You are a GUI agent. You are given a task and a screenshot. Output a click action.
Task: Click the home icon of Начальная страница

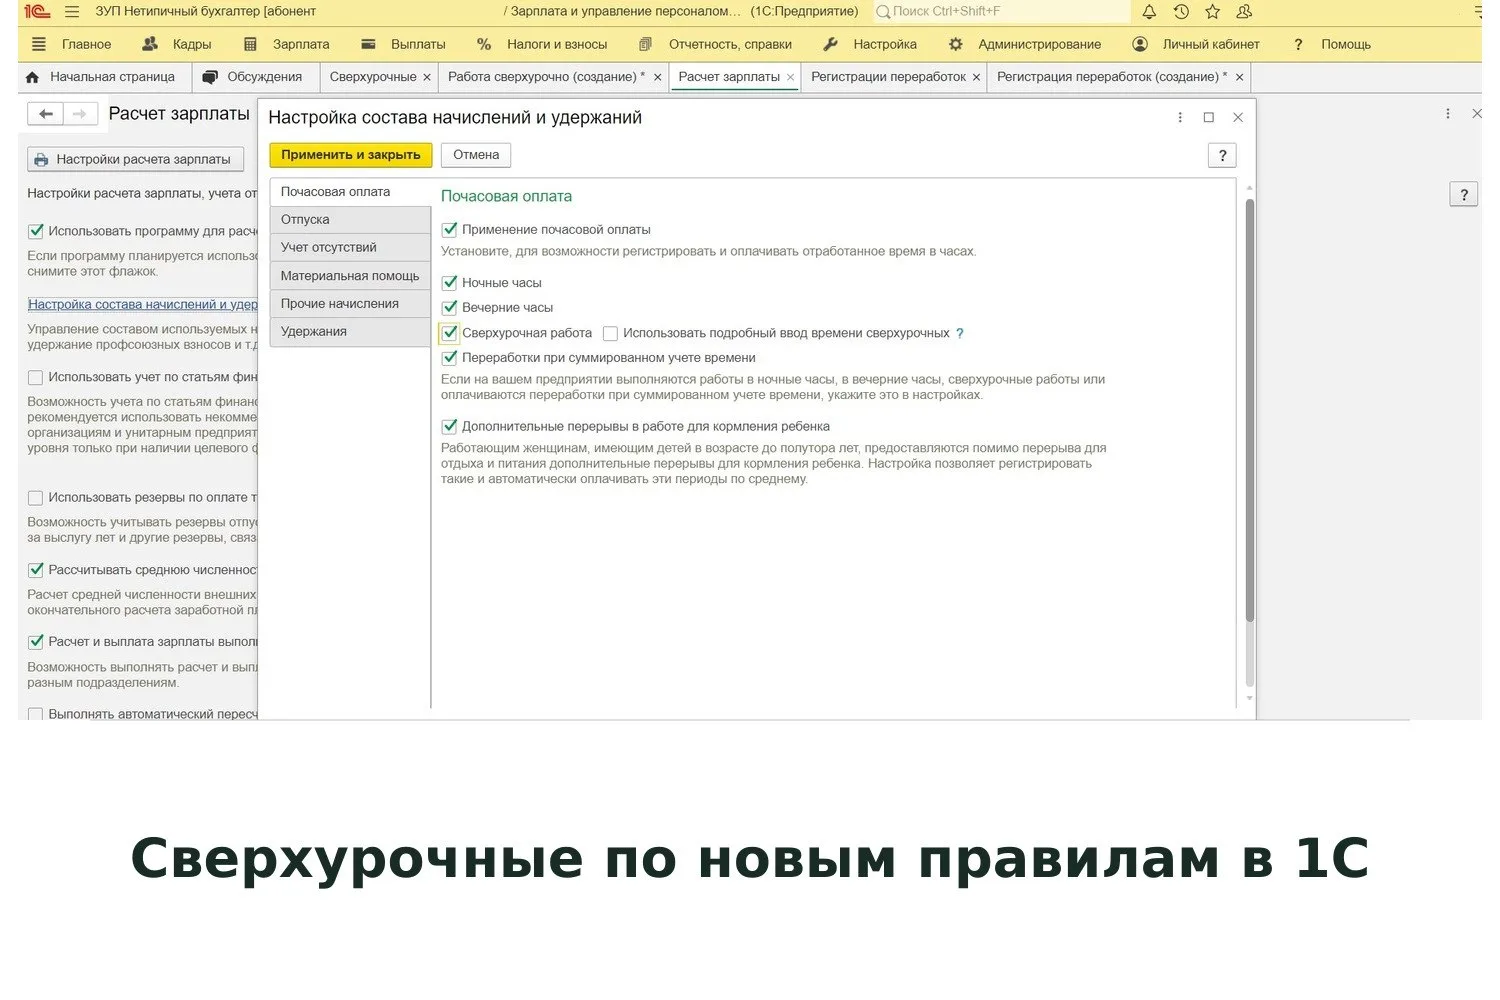click(32, 77)
